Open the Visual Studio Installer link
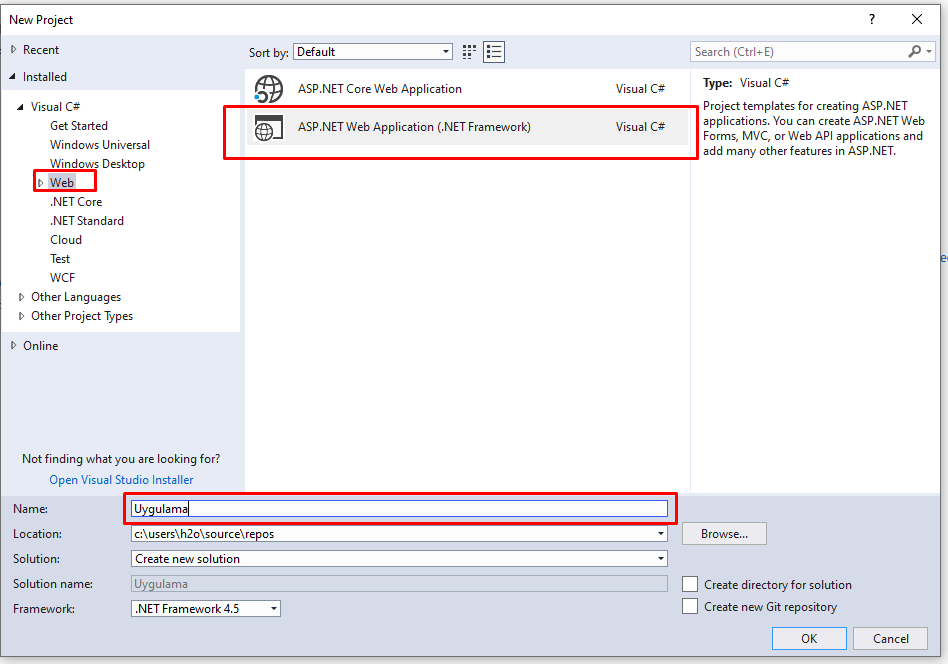Viewport: 948px width, 664px height. pos(120,479)
